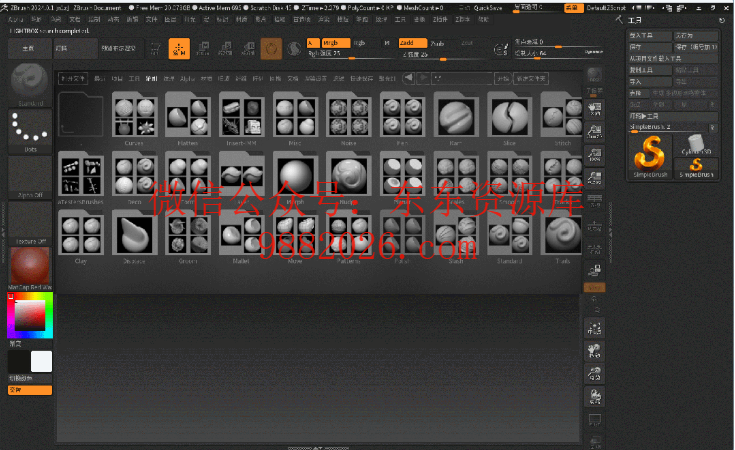Open the Alpha tab in LightBox

point(188,79)
